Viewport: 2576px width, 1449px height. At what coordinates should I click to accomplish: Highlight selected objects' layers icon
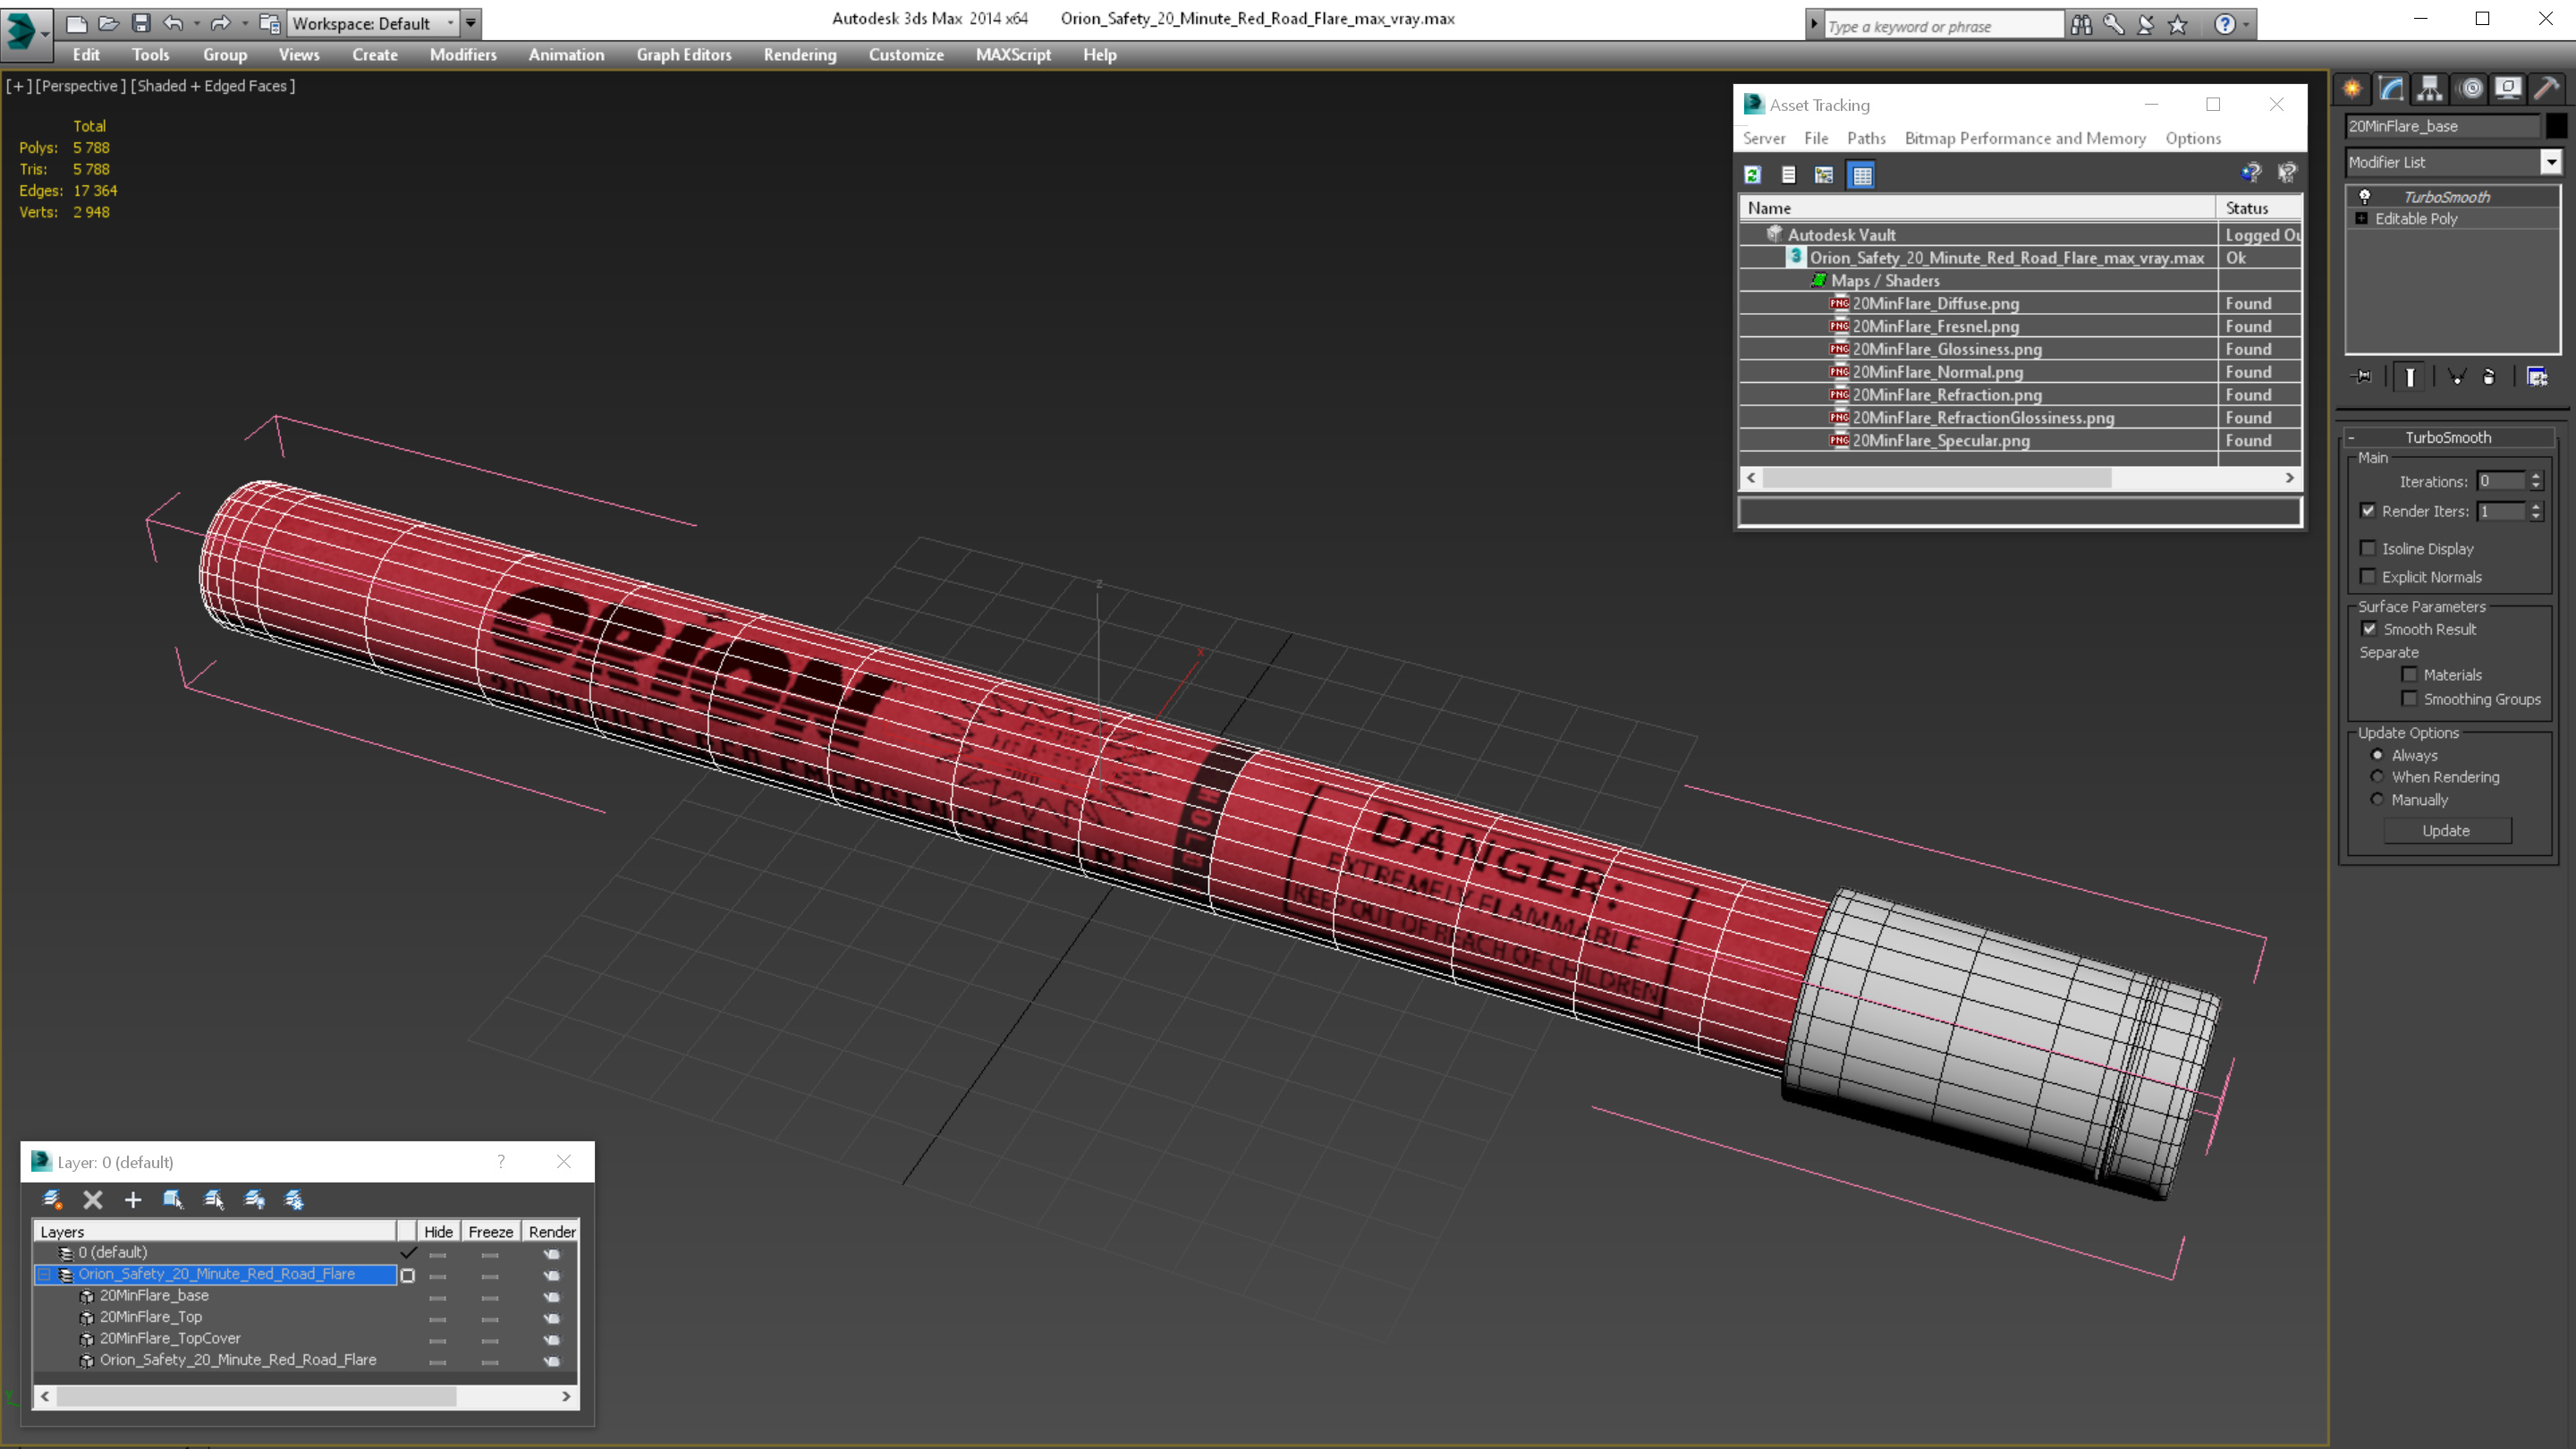[213, 1199]
